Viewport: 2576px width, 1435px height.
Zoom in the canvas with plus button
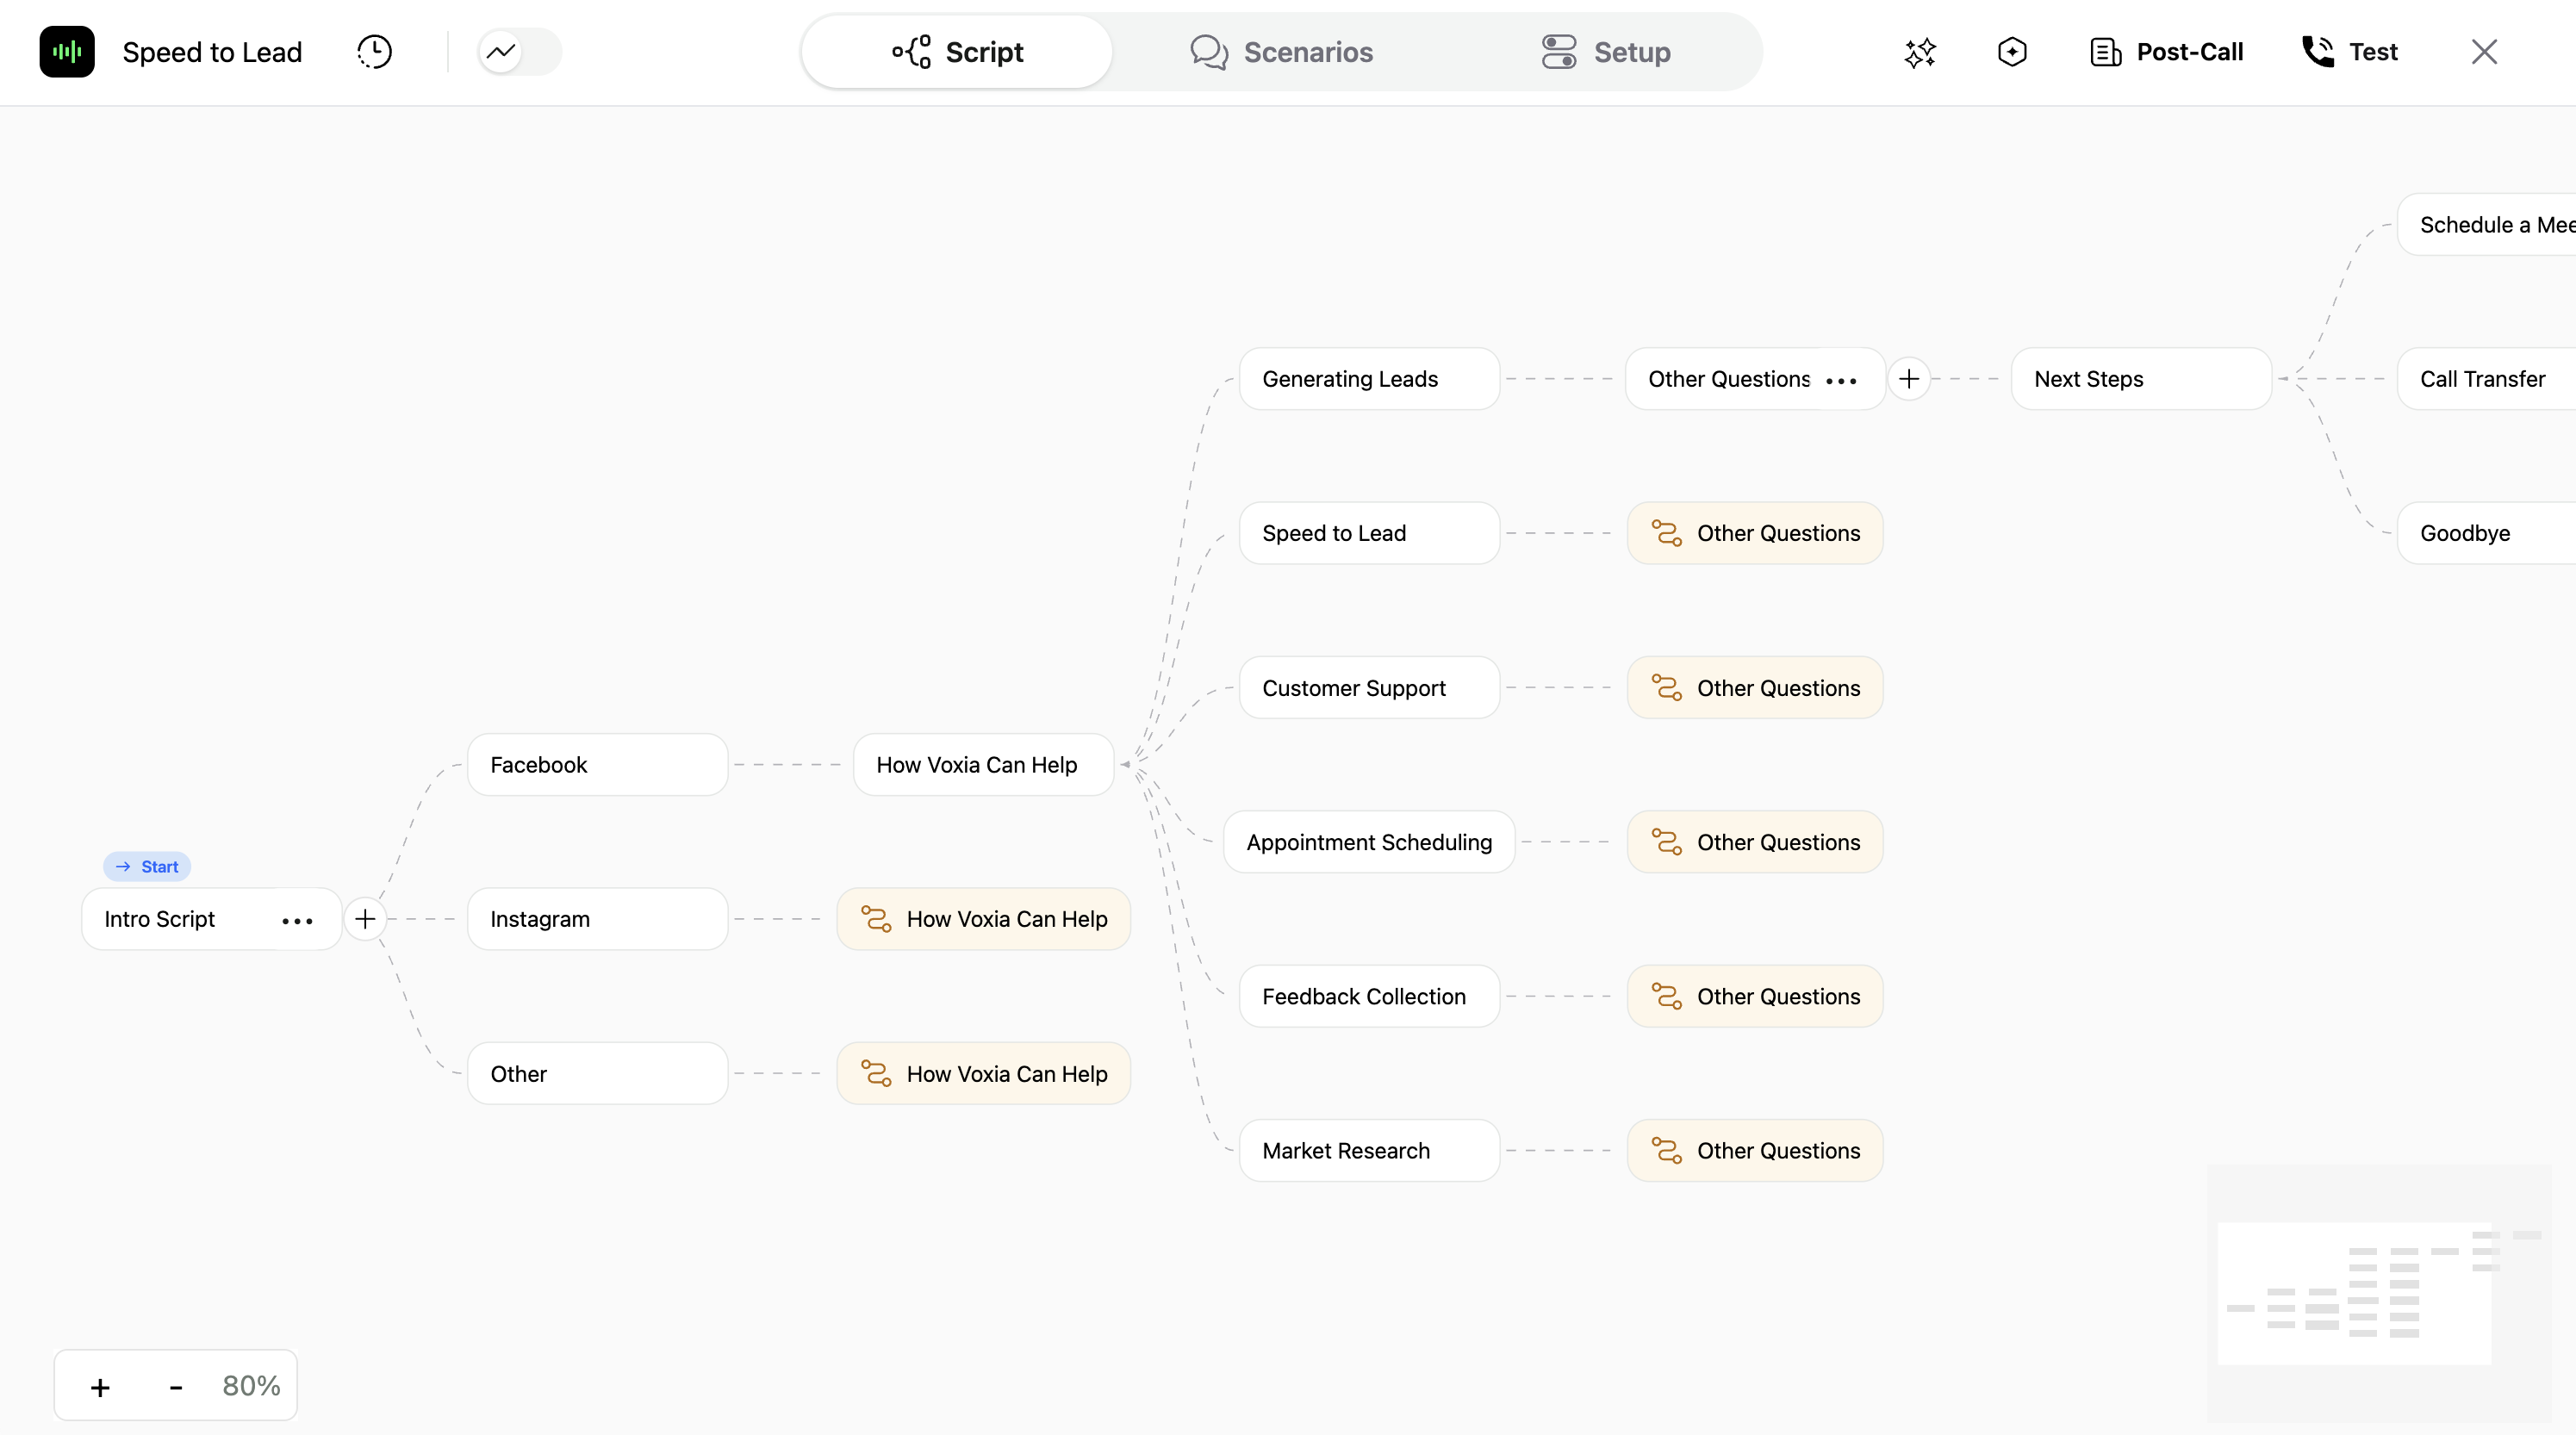coord(100,1387)
